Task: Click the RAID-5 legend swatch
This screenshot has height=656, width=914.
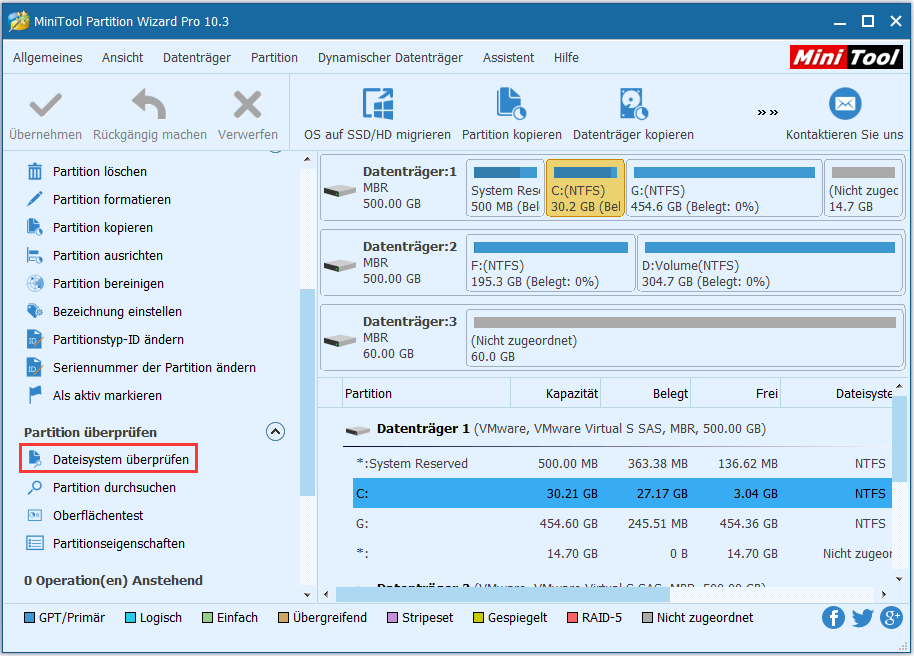Action: [x=572, y=618]
